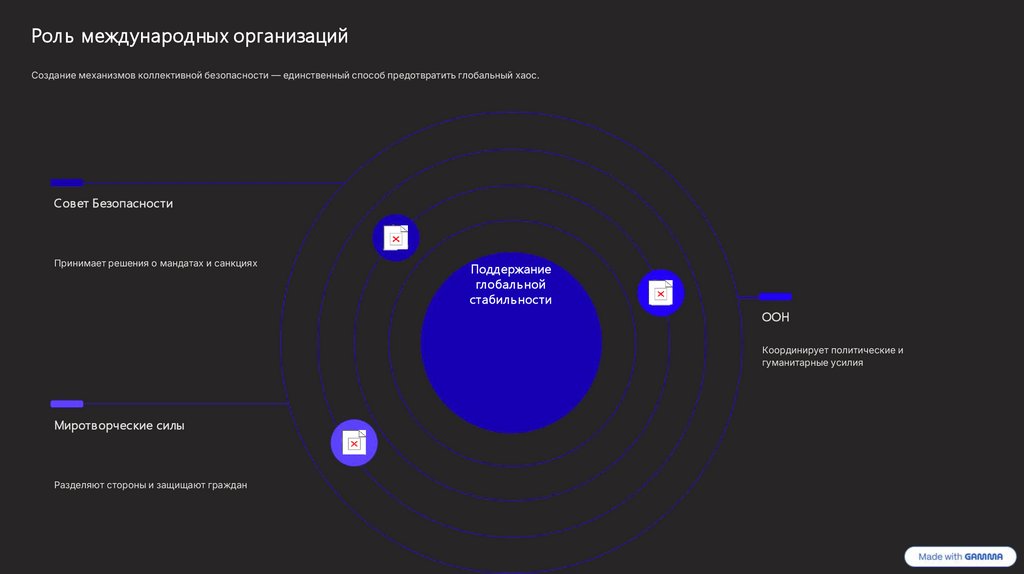The image size is (1024, 574).
Task: Click the blue marker bar above ООН
Action: click(x=775, y=296)
